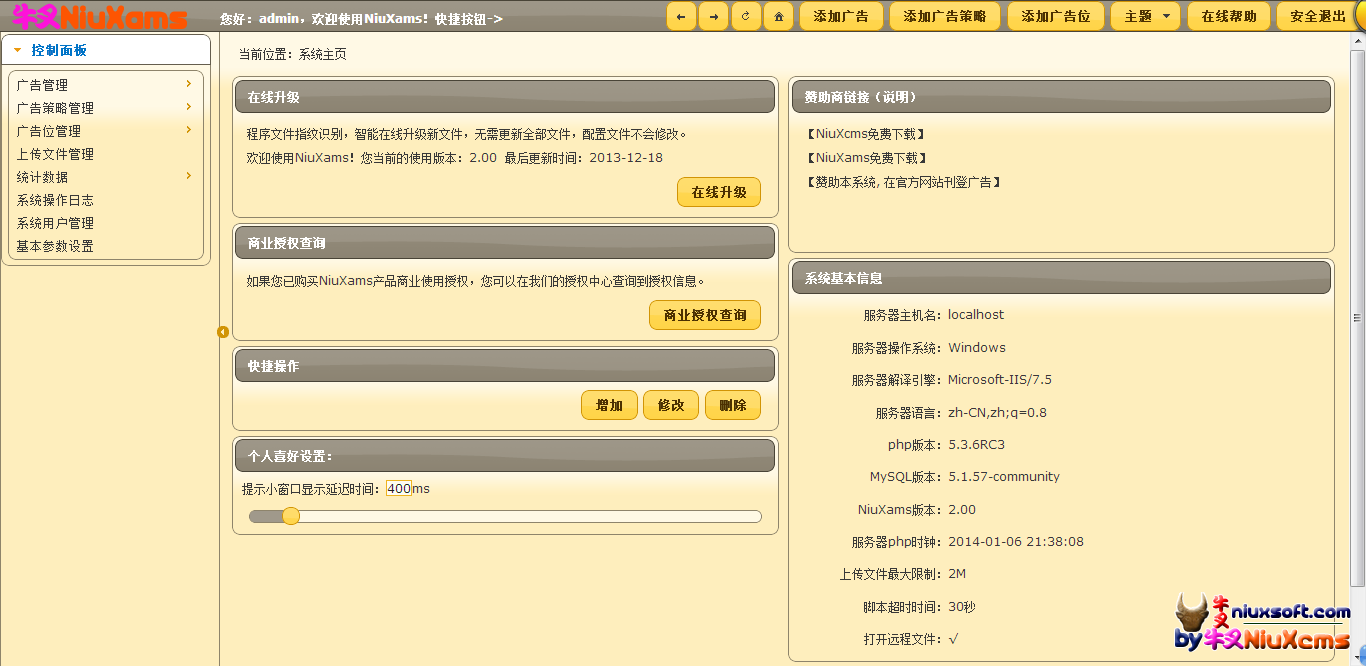Click the php version value 5.3.6RC3
The height and width of the screenshot is (666, 1366).
click(977, 445)
